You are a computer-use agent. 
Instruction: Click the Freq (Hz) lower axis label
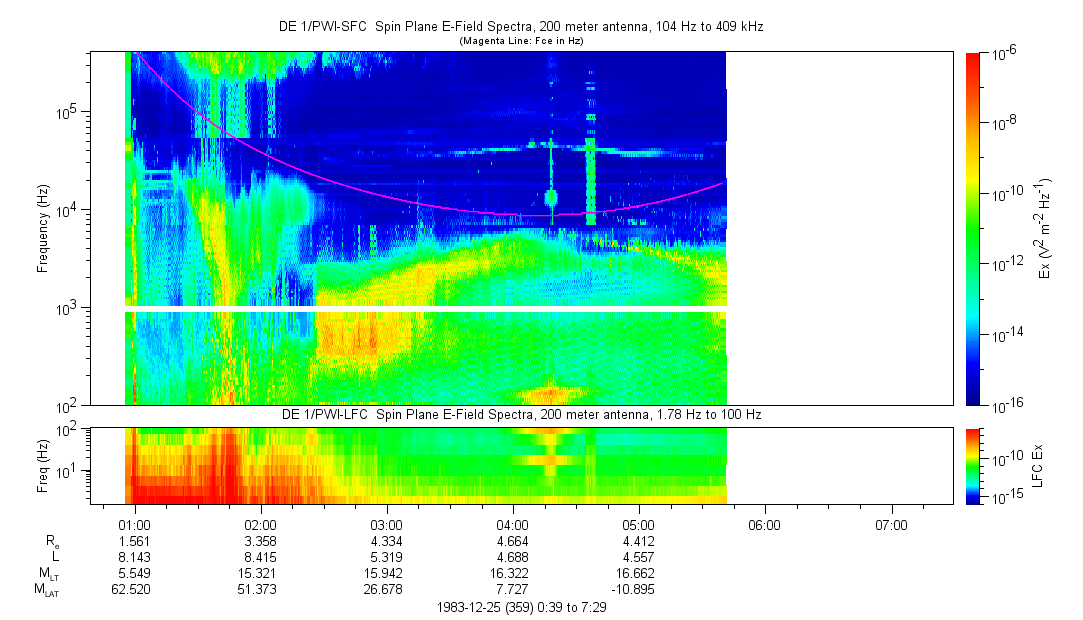[44, 465]
